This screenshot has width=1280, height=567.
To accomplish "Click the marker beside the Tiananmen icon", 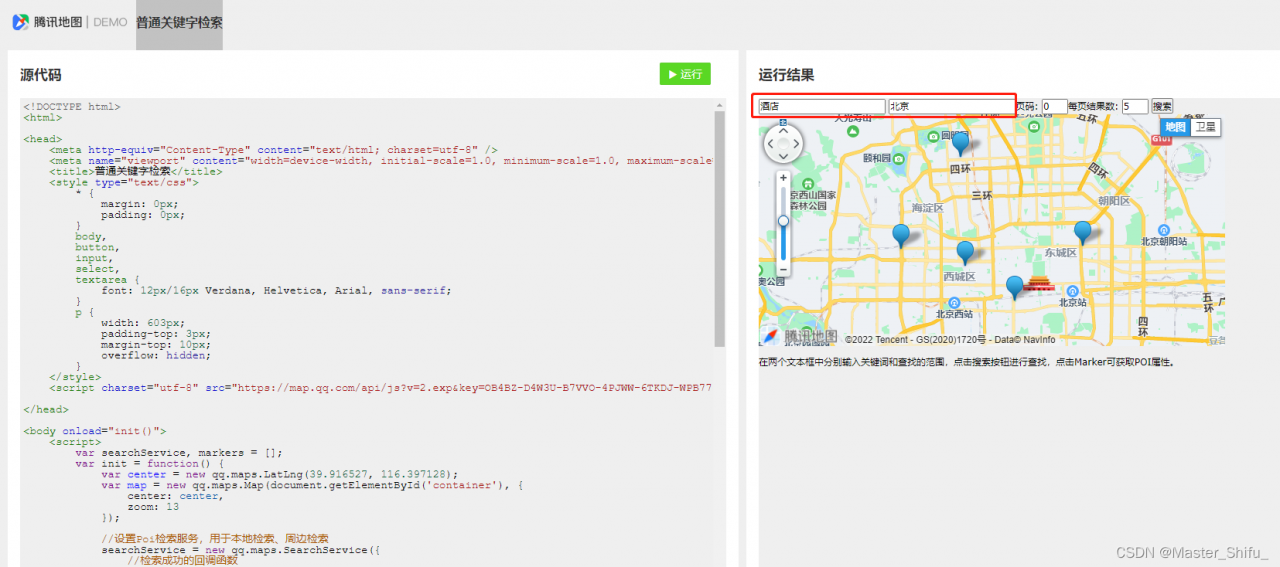I will tap(1015, 288).
